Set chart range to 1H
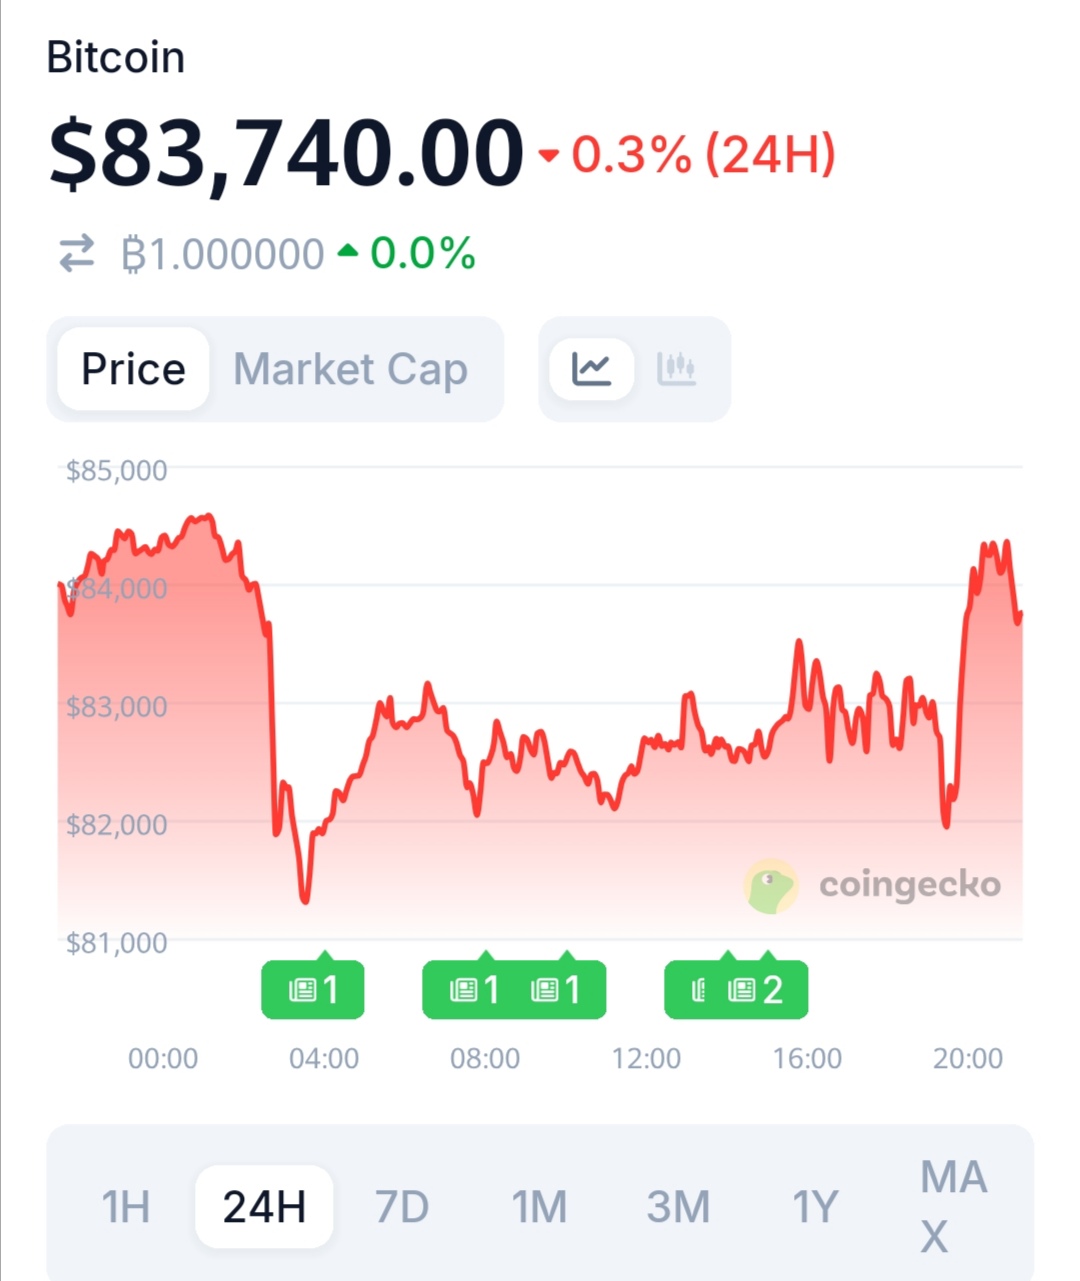This screenshot has width=1080, height=1281. [126, 1206]
